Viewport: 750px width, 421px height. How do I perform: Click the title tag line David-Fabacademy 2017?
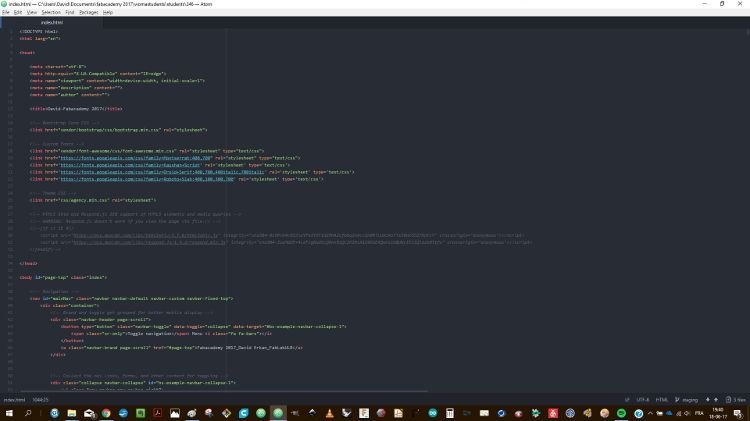(x=76, y=109)
